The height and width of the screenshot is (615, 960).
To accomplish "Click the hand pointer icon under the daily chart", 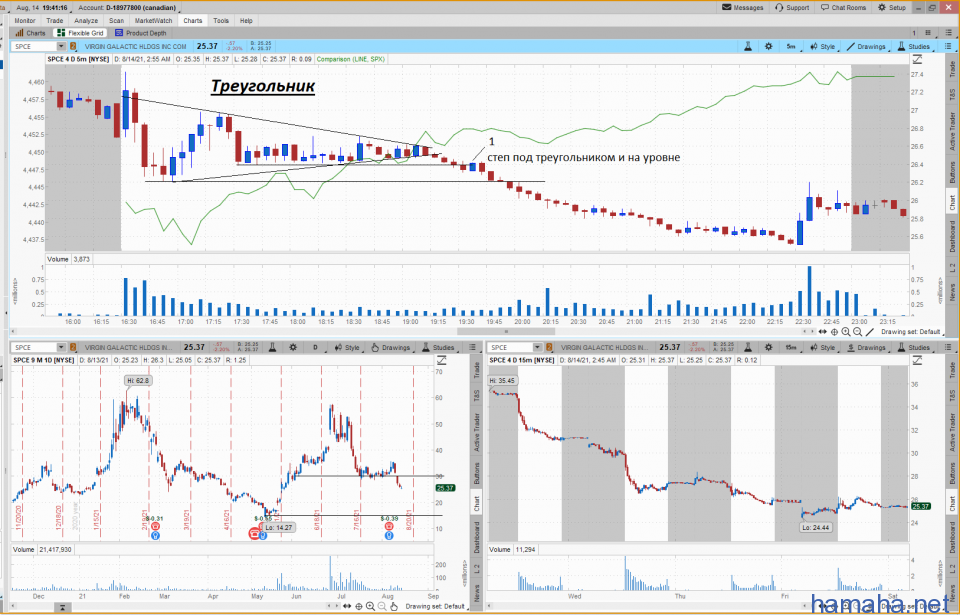I will [x=394, y=606].
